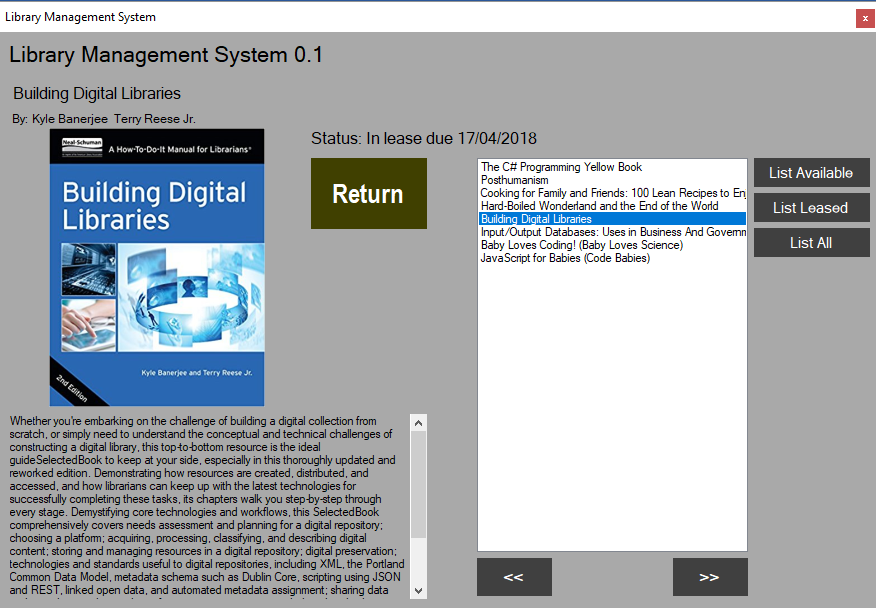The image size is (876, 608).
Task: Click the description scrollbar thumb
Action: point(418,484)
